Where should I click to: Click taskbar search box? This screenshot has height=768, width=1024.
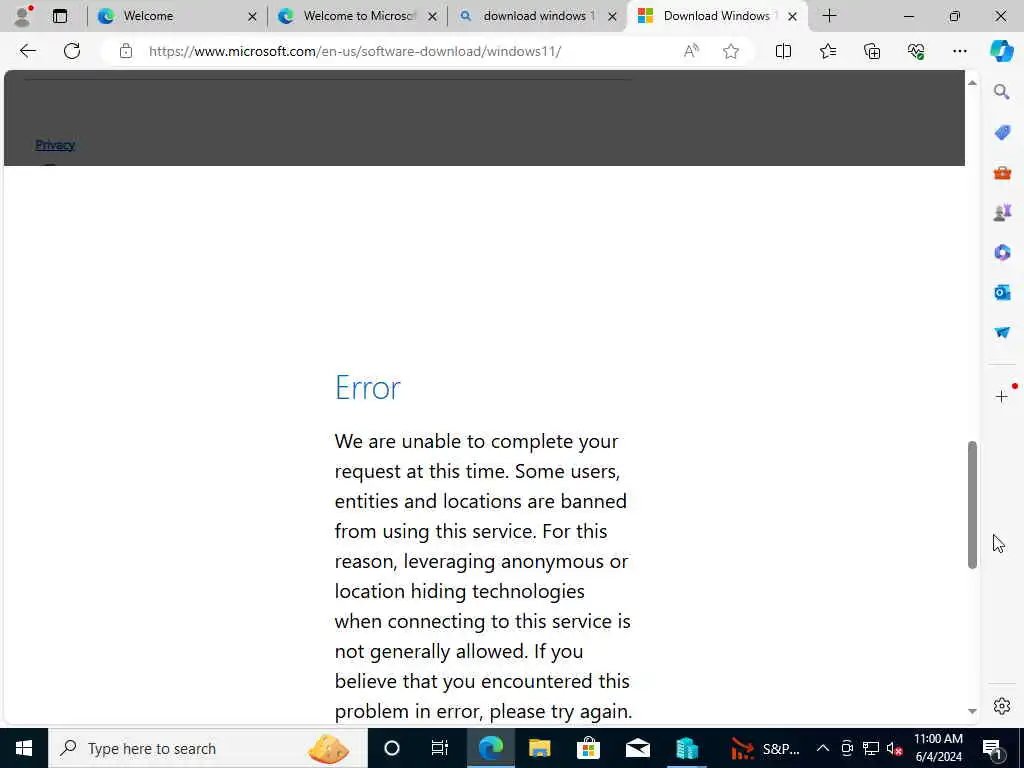point(208,748)
